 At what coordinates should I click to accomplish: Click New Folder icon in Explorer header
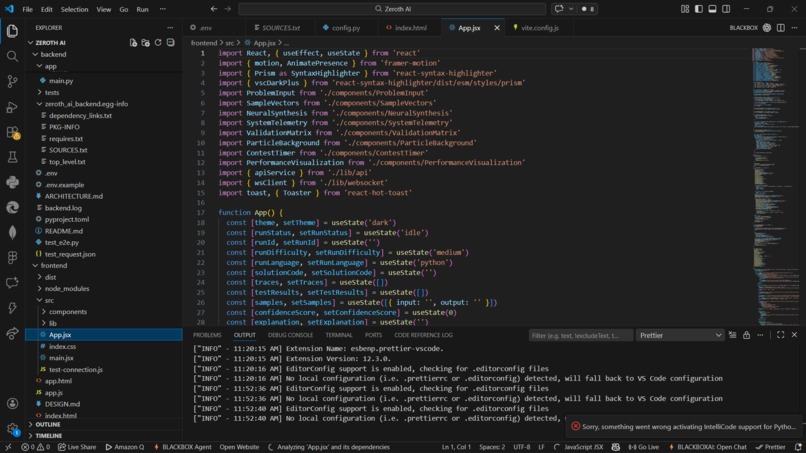[145, 43]
